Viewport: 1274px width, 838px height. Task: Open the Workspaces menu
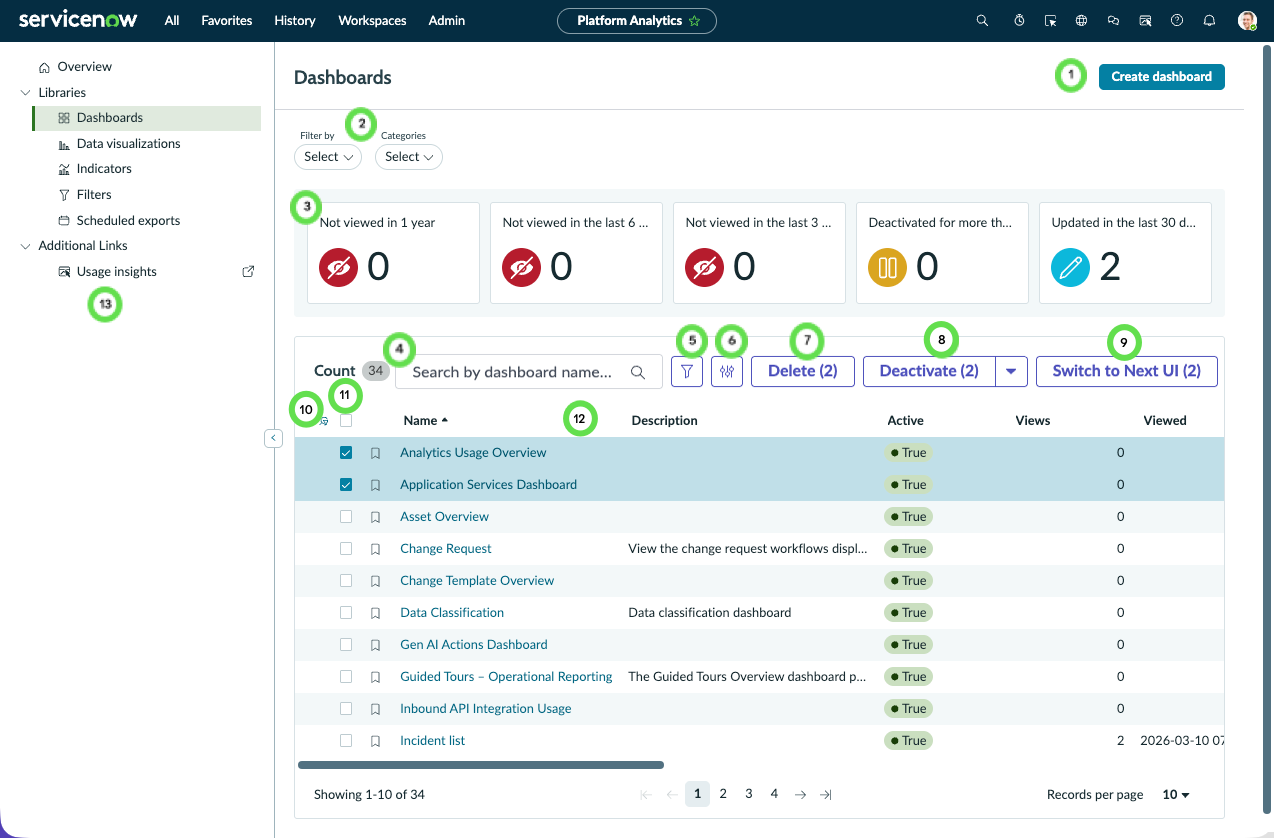(x=372, y=20)
